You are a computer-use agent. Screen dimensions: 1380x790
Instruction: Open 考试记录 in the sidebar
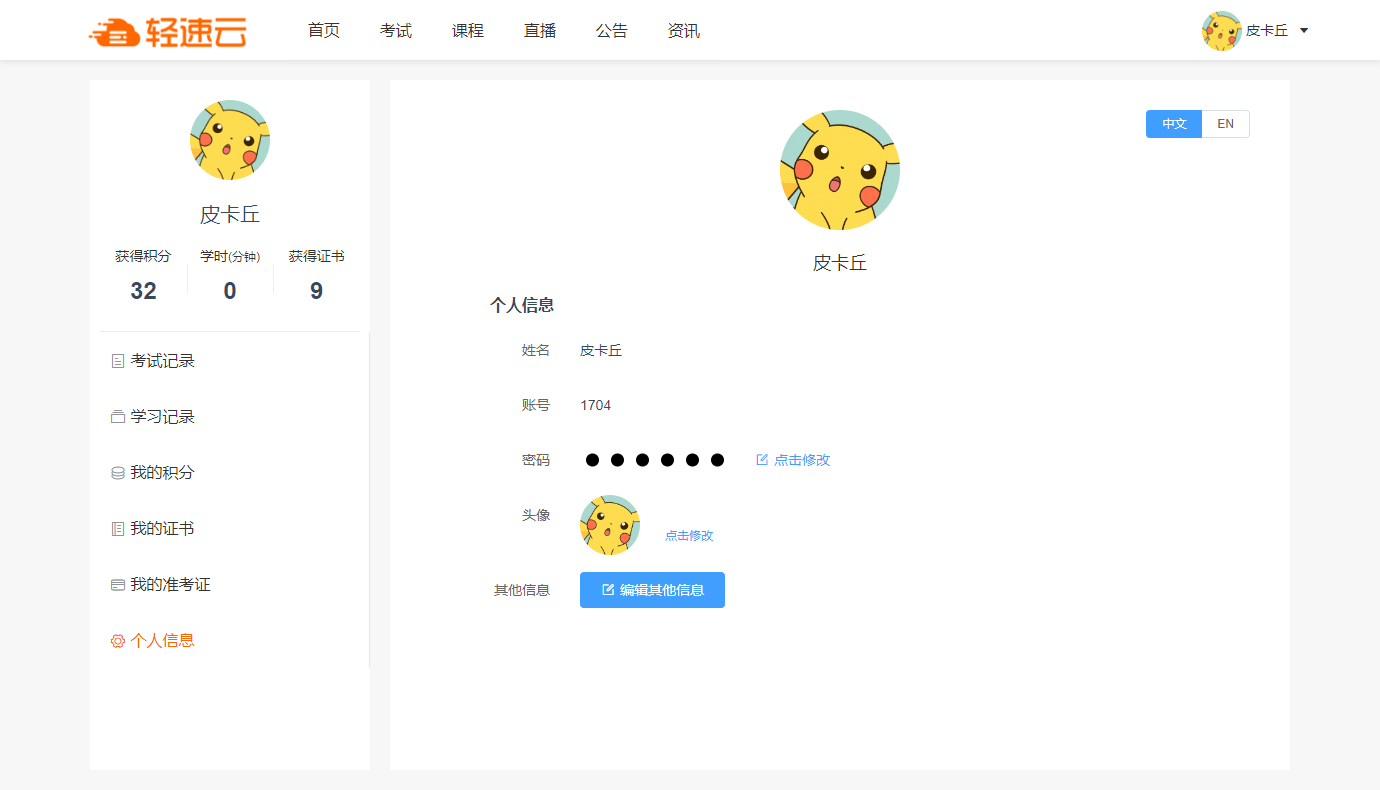(x=162, y=361)
